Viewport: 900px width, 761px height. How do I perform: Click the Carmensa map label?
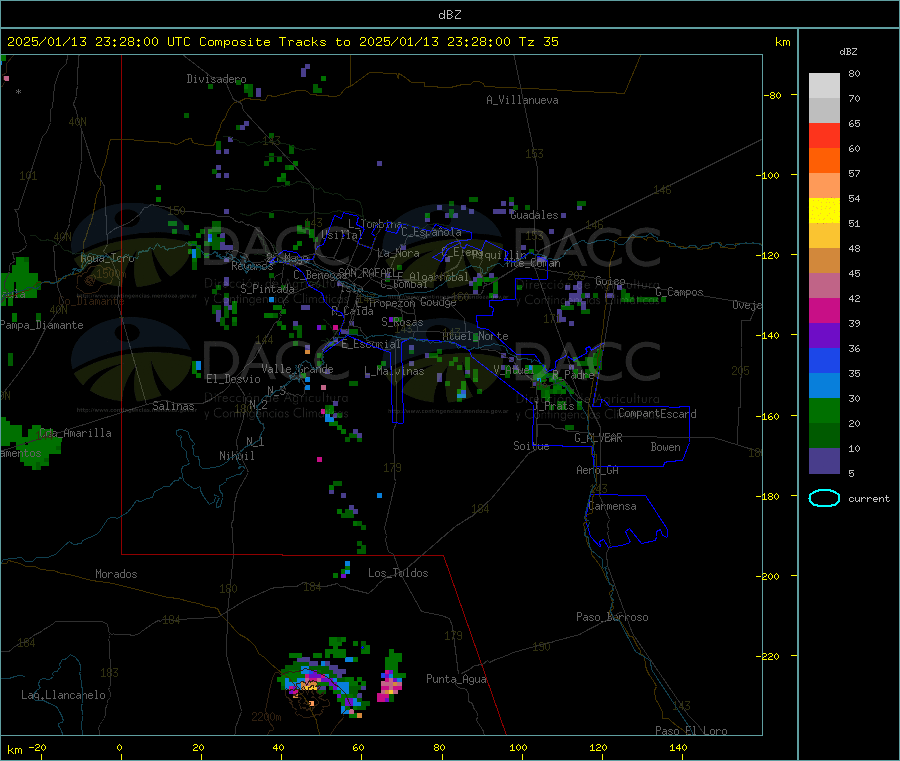(612, 506)
